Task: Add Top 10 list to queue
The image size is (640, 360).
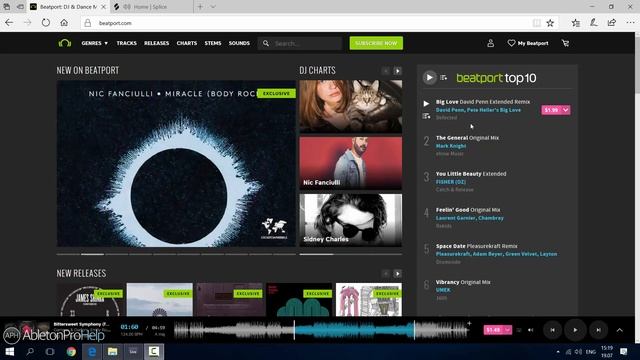Action: pos(444,78)
